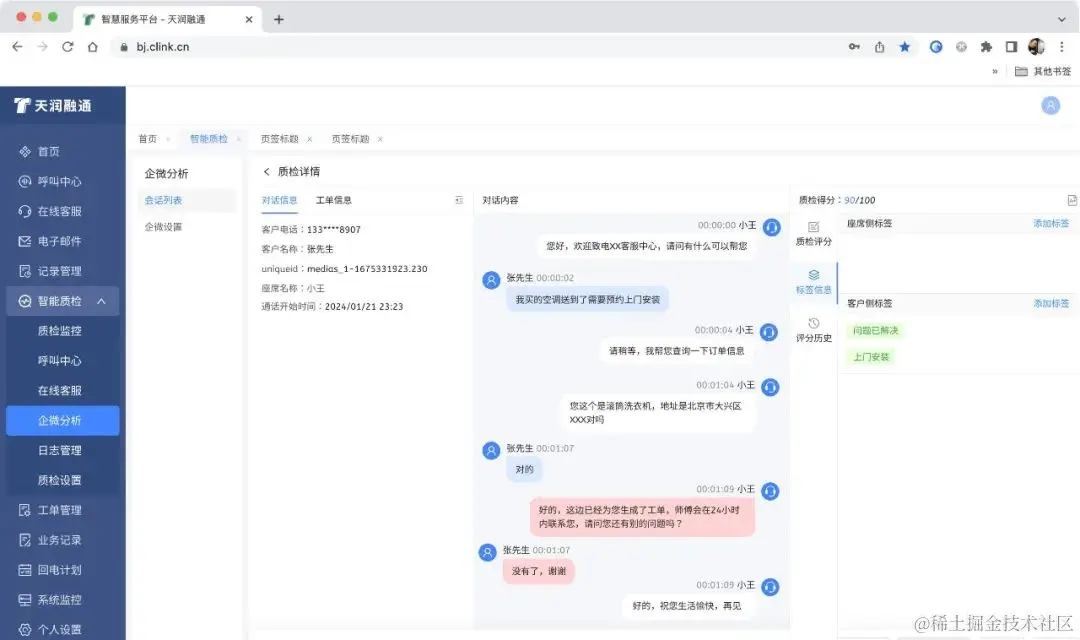Select 在线客服 under 智能质检 submenu
1080x640 pixels.
(x=60, y=391)
